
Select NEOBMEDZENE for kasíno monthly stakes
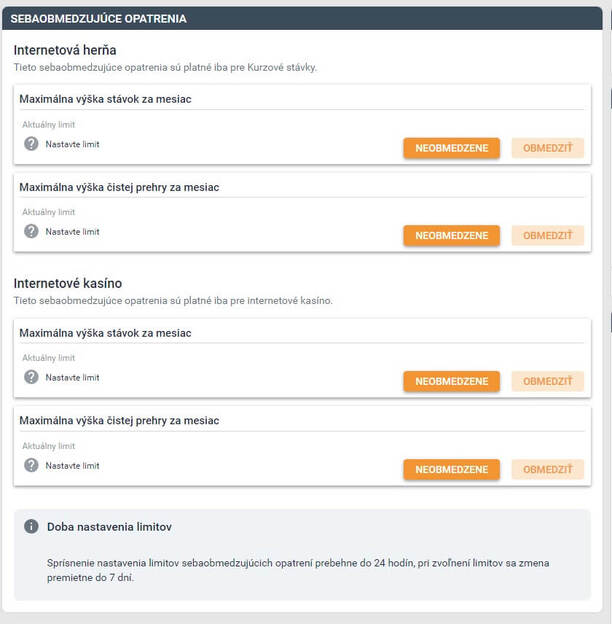tap(452, 381)
